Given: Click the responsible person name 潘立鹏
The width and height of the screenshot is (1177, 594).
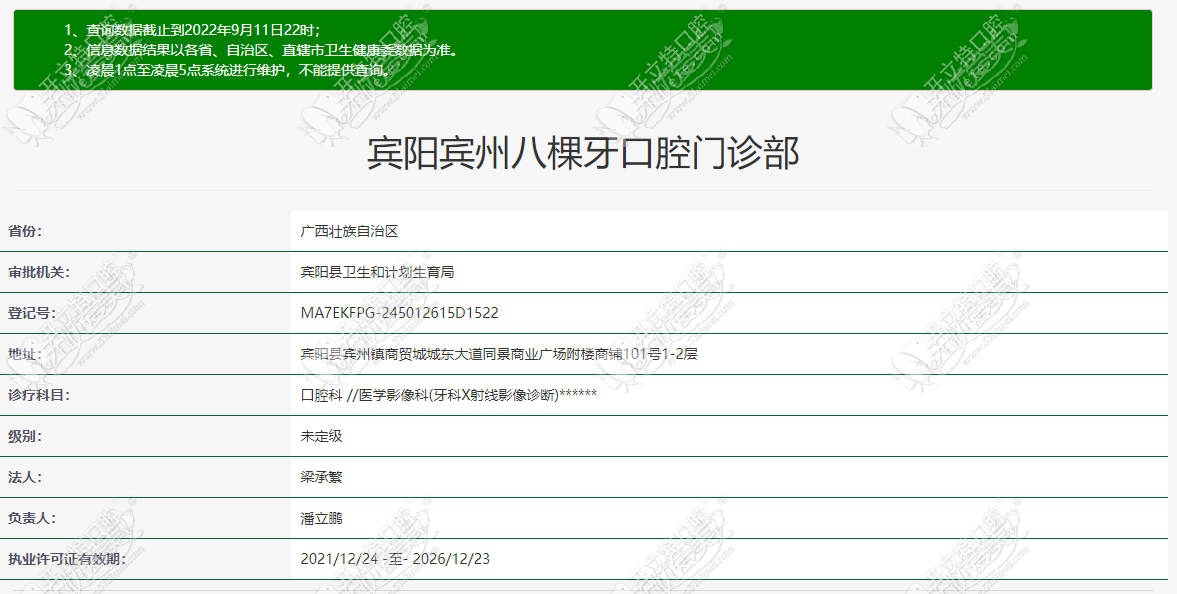Looking at the screenshot, I should [x=321, y=518].
